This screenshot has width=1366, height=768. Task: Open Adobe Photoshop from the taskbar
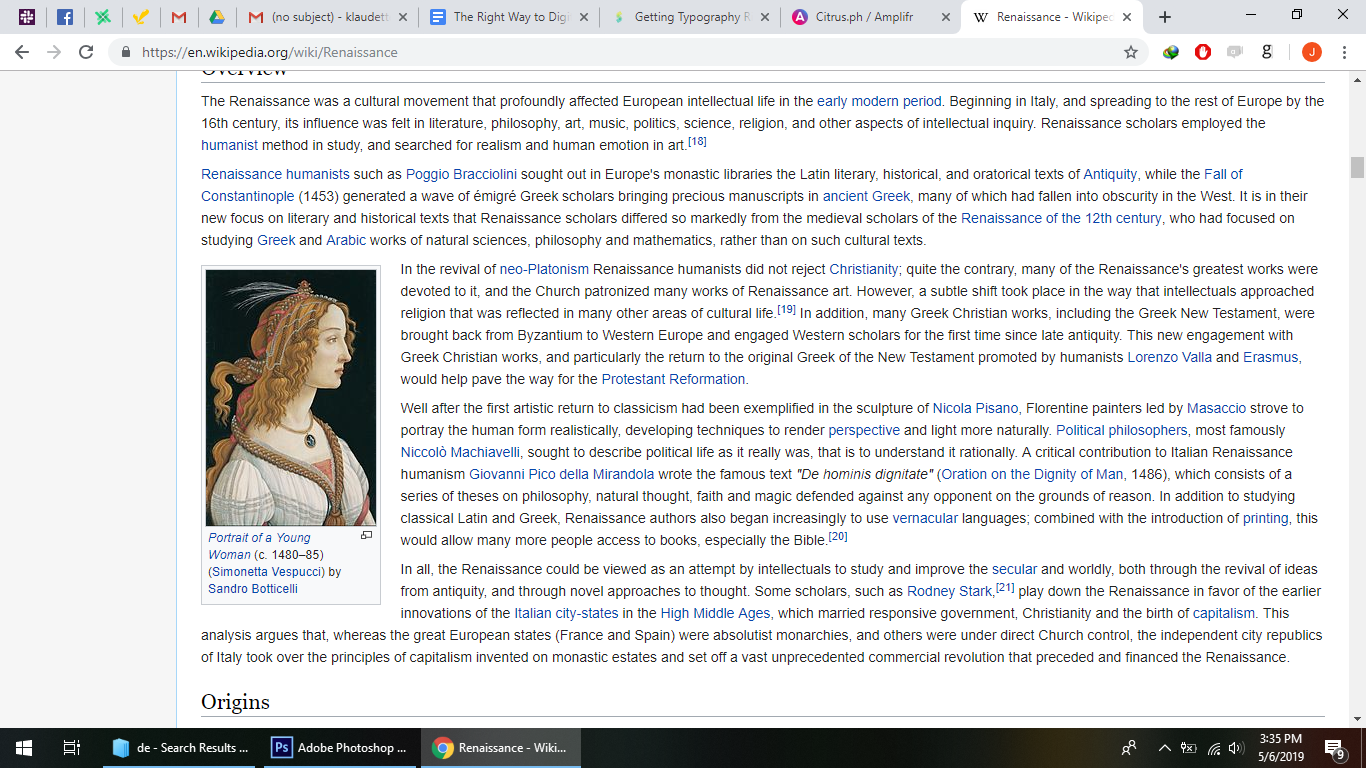click(x=340, y=747)
